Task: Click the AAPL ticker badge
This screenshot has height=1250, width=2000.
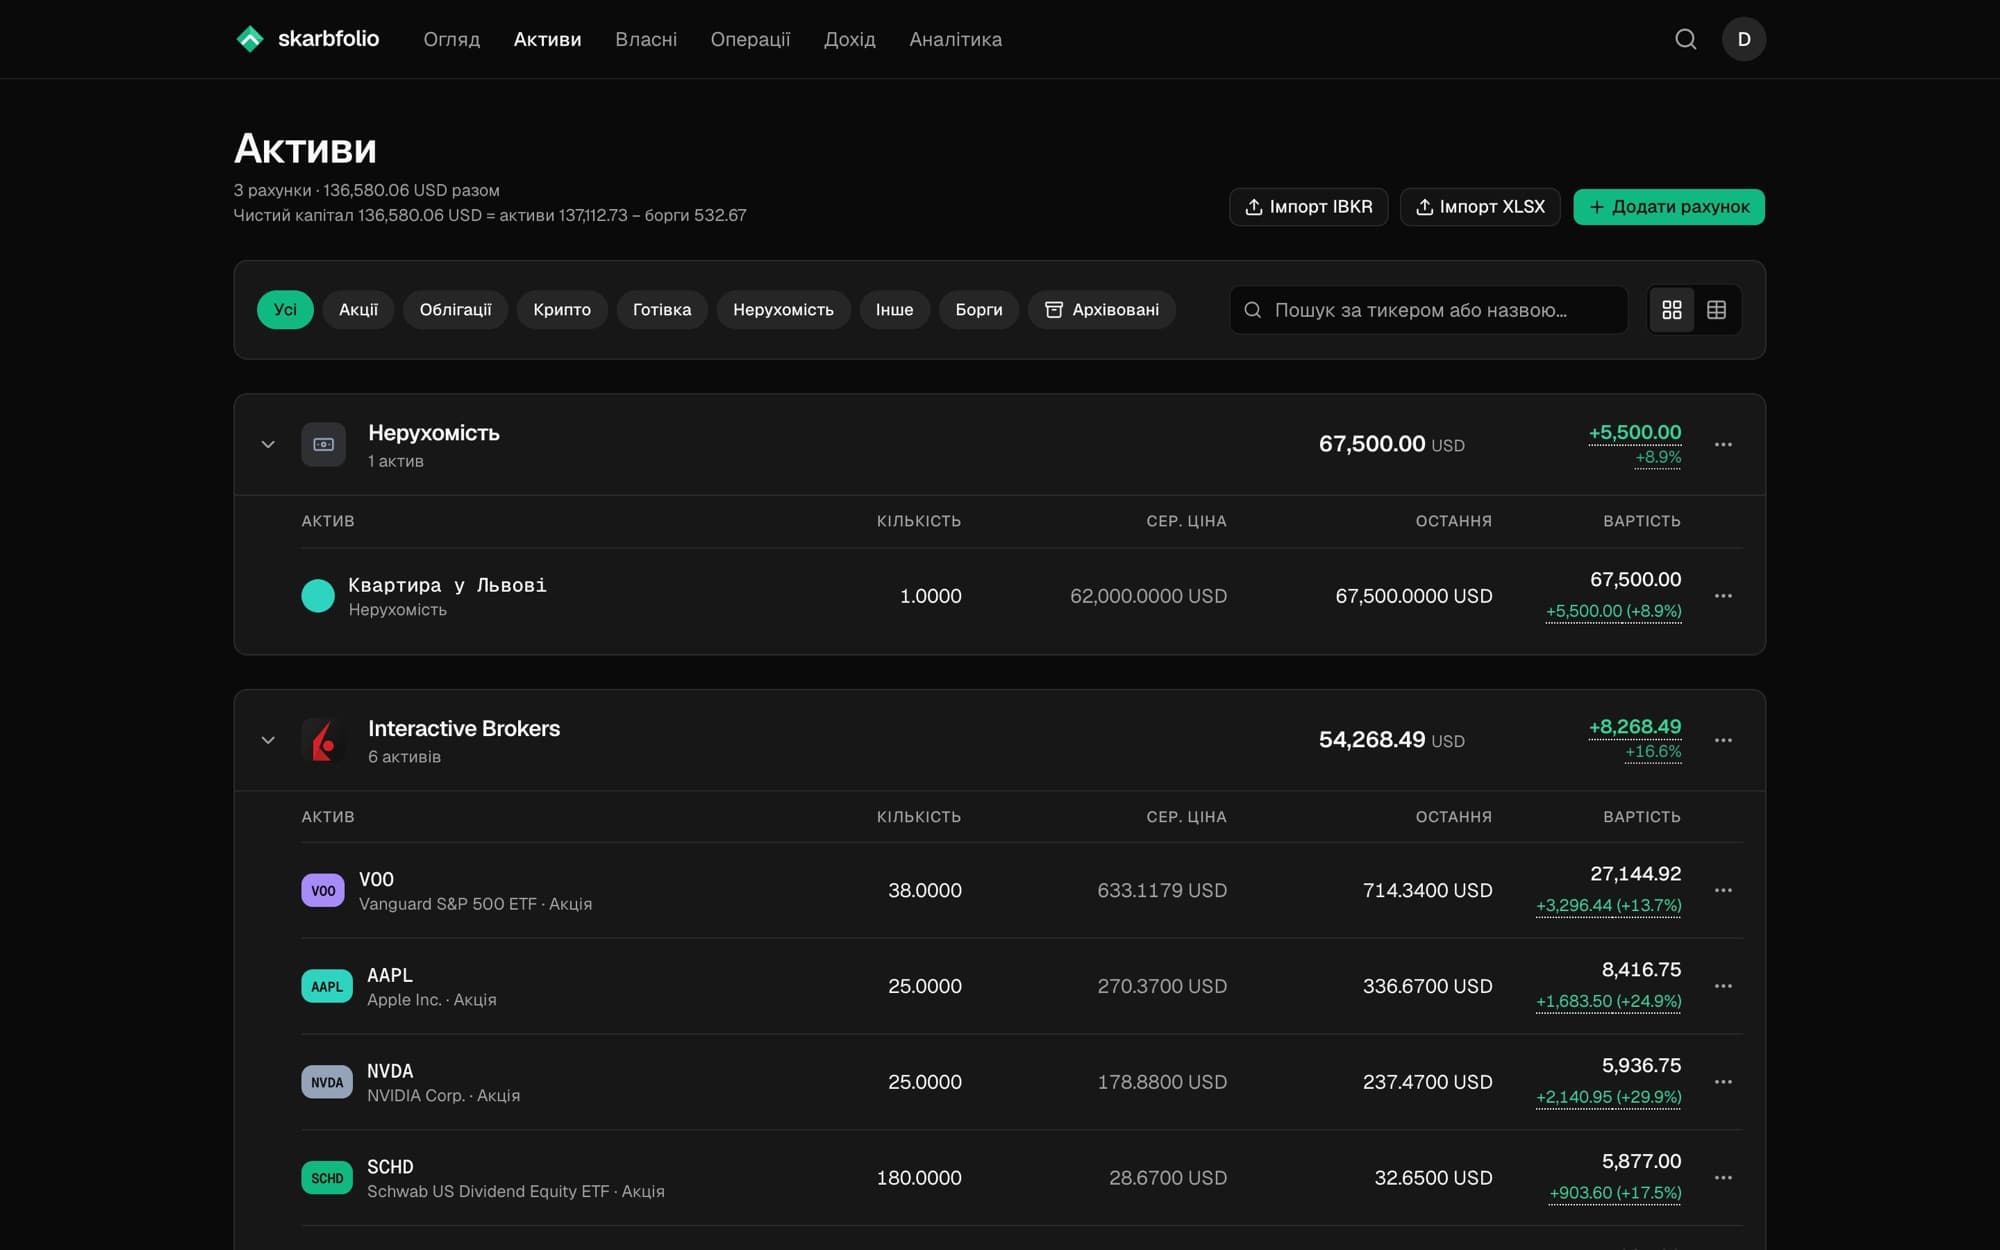Action: pos(327,986)
